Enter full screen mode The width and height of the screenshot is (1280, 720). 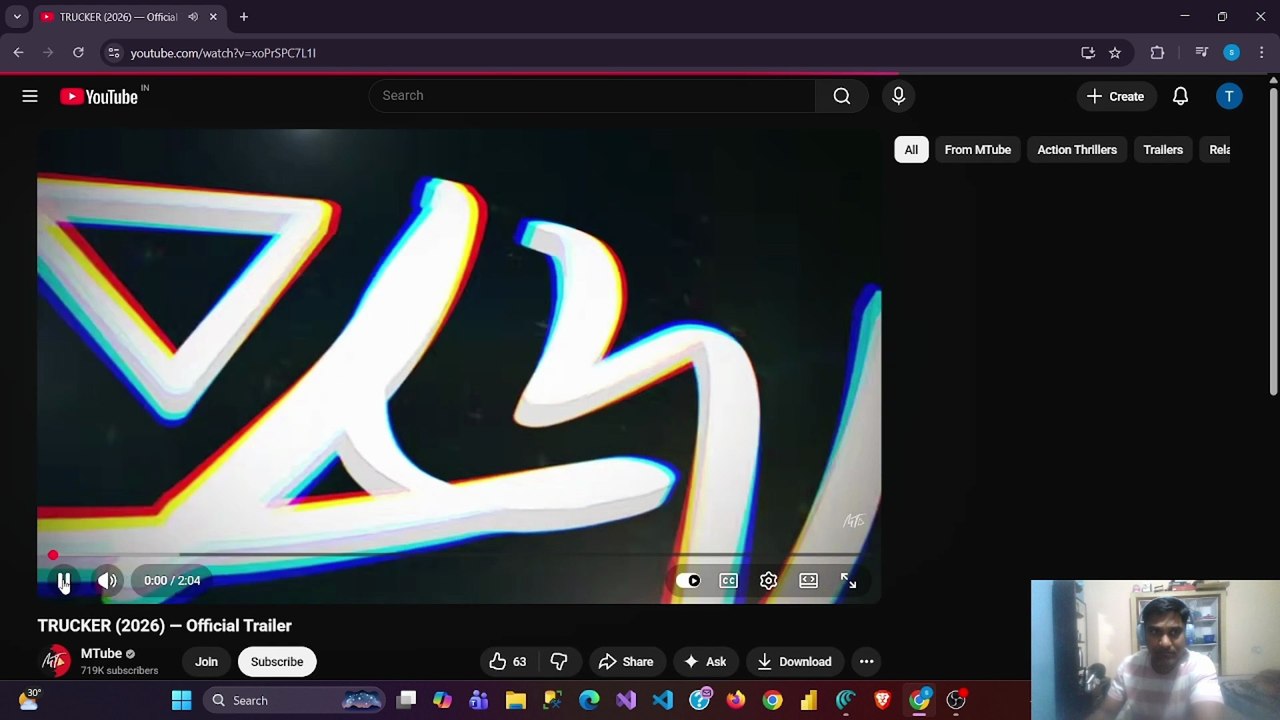(848, 581)
